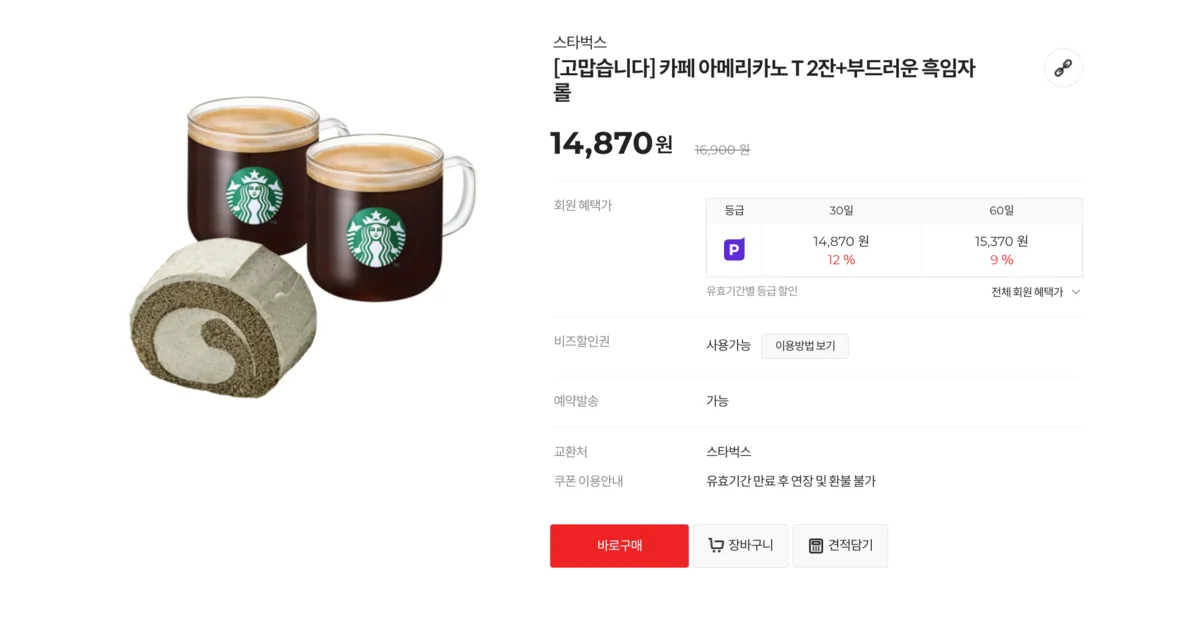
Task: Click the cart icon on 장바구니 button
Action: tap(716, 545)
